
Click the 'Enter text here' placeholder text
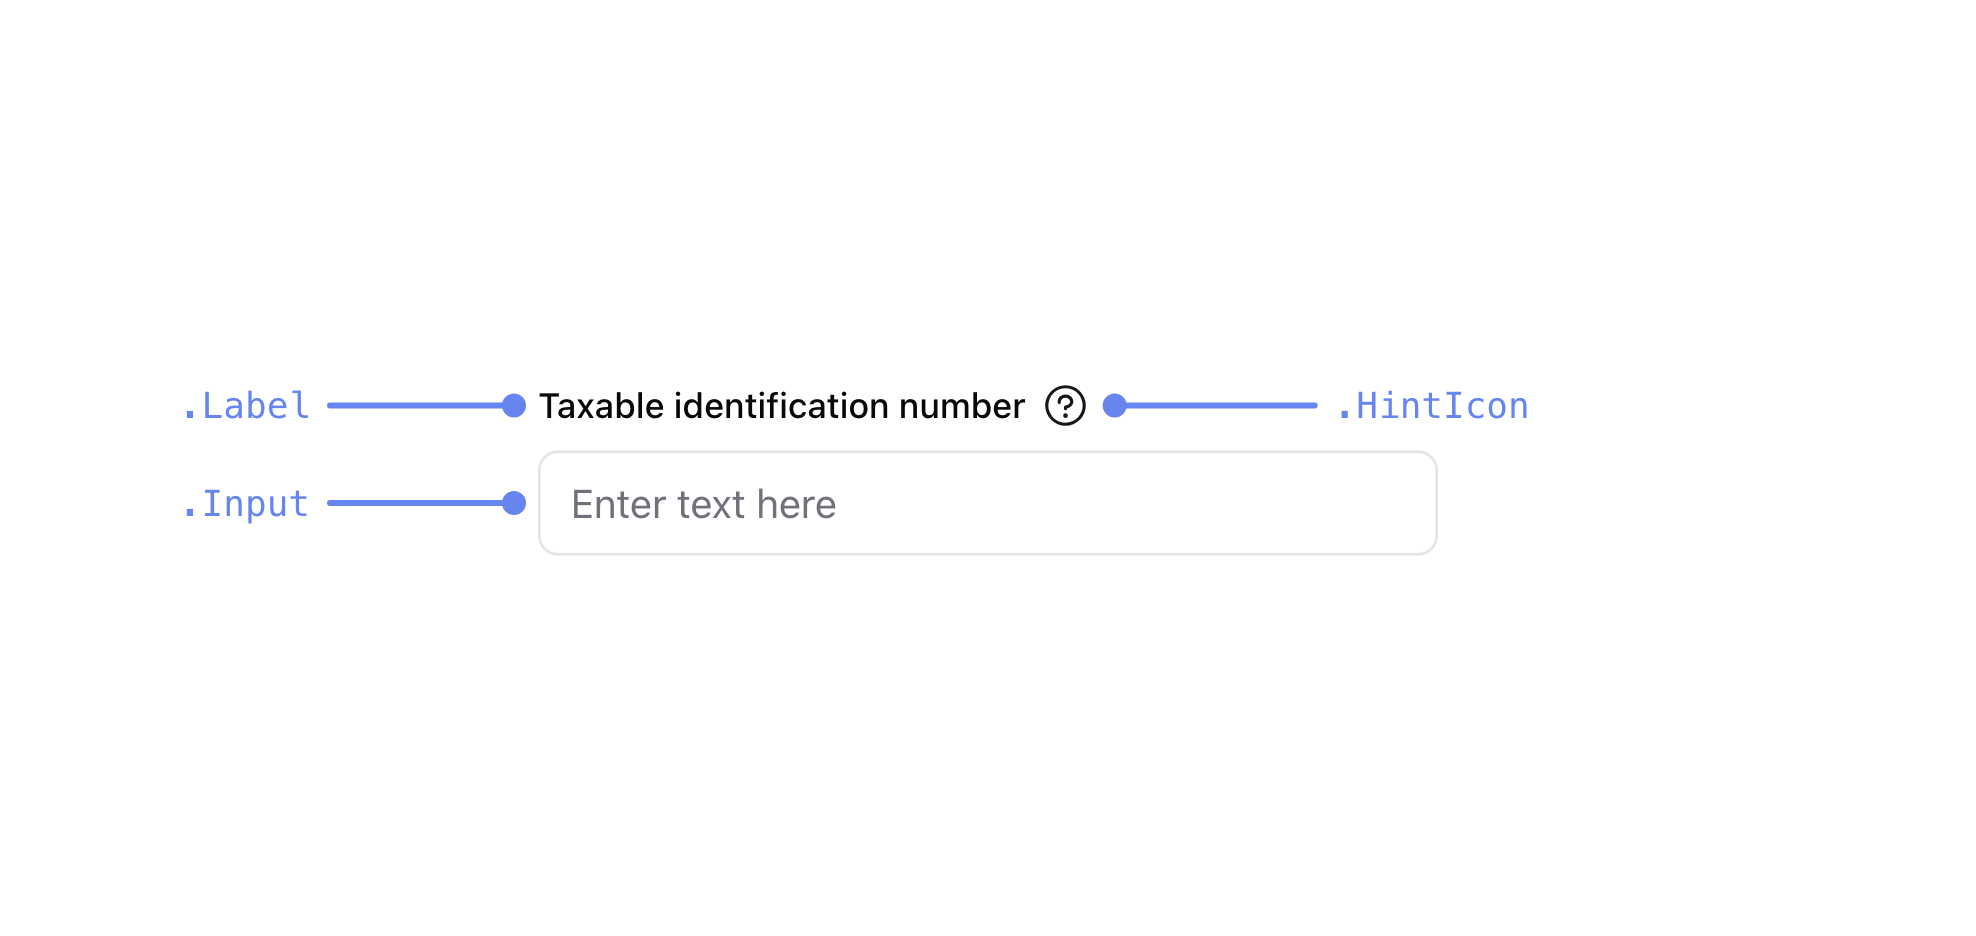[703, 505]
